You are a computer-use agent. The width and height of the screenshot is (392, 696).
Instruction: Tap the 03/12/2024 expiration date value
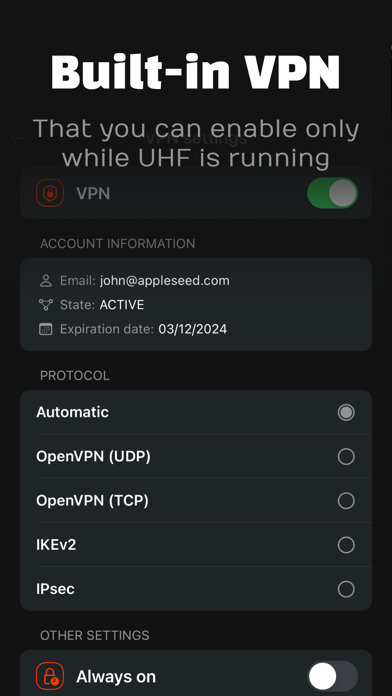(193, 329)
